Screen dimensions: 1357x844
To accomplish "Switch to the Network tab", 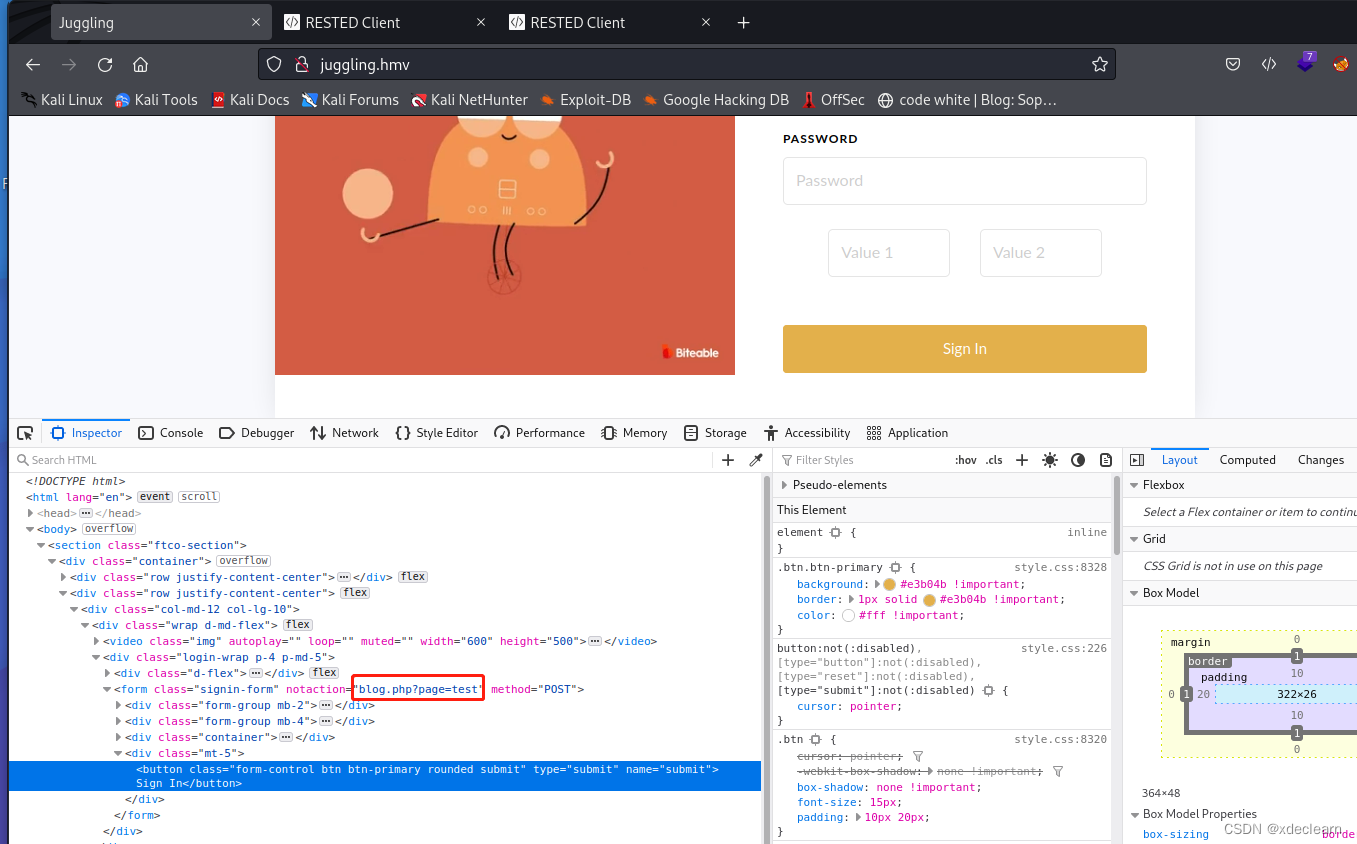I will 344,433.
